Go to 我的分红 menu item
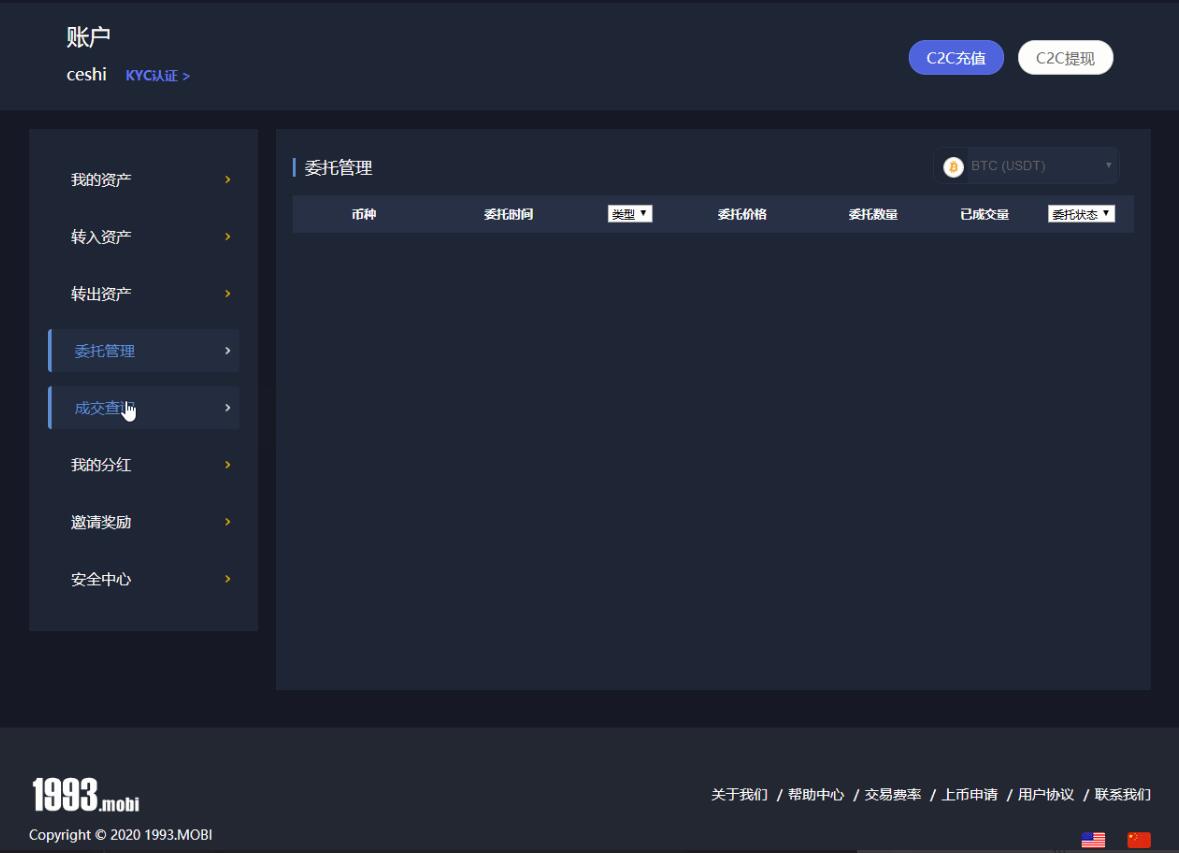1179x853 pixels. tap(101, 465)
